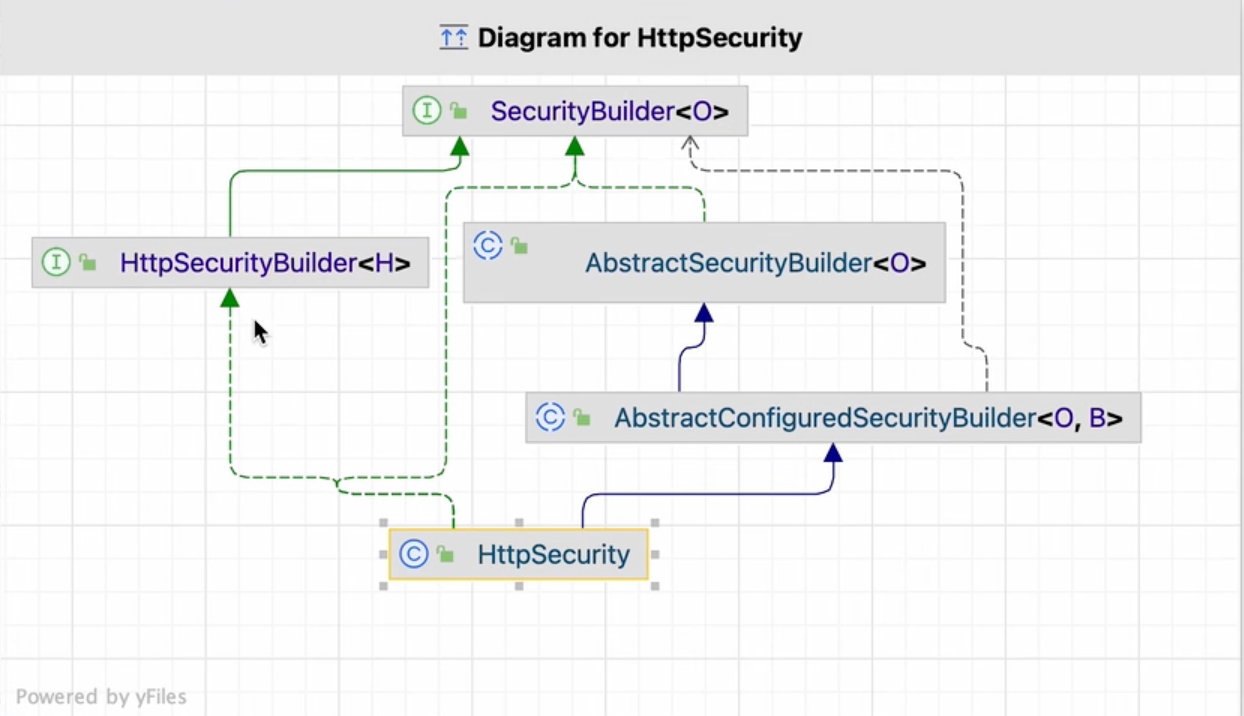Image resolution: width=1244 pixels, height=716 pixels.
Task: Click the lock icon on HttpSecurity node
Action: tap(445, 555)
